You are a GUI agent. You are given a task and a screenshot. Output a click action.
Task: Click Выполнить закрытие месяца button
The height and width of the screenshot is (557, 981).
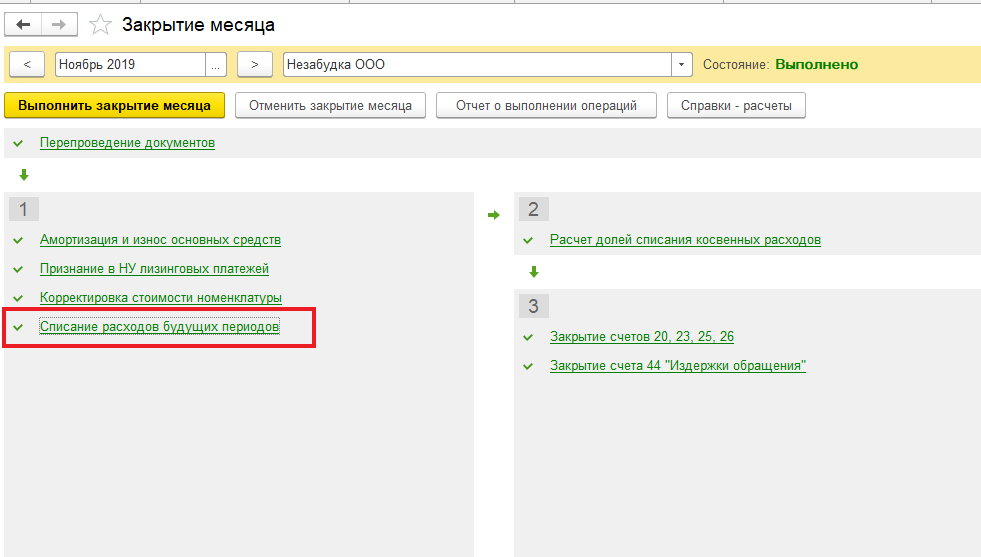coord(114,106)
